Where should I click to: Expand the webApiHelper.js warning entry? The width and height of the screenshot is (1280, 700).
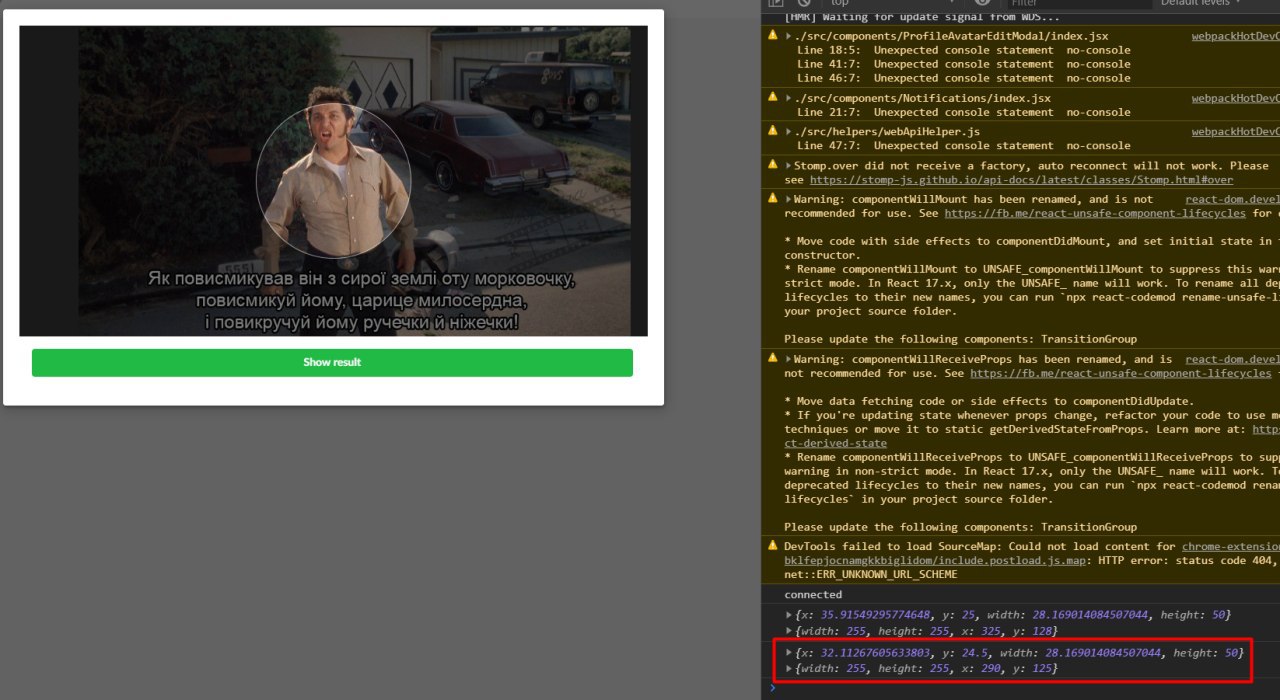(x=790, y=131)
